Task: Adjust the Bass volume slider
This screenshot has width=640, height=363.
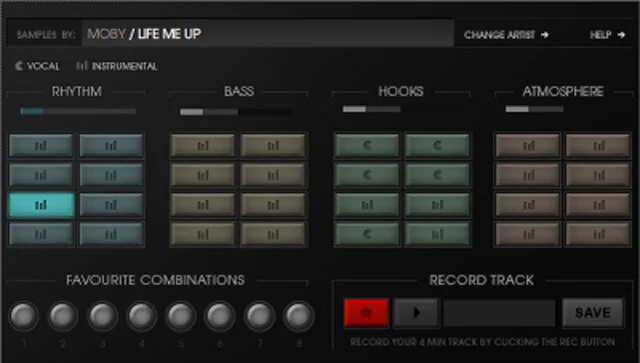Action: tap(237, 111)
